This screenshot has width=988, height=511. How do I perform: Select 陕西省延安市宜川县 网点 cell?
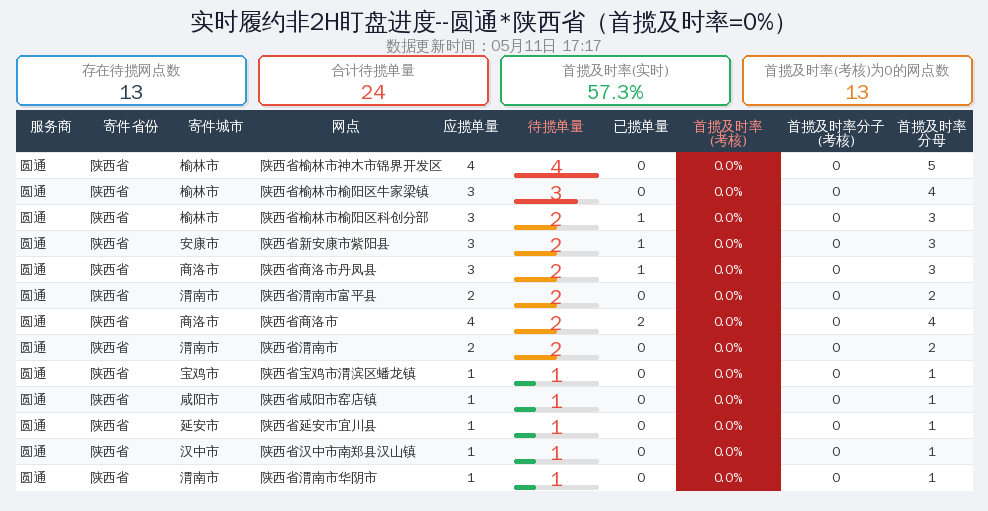[318, 425]
